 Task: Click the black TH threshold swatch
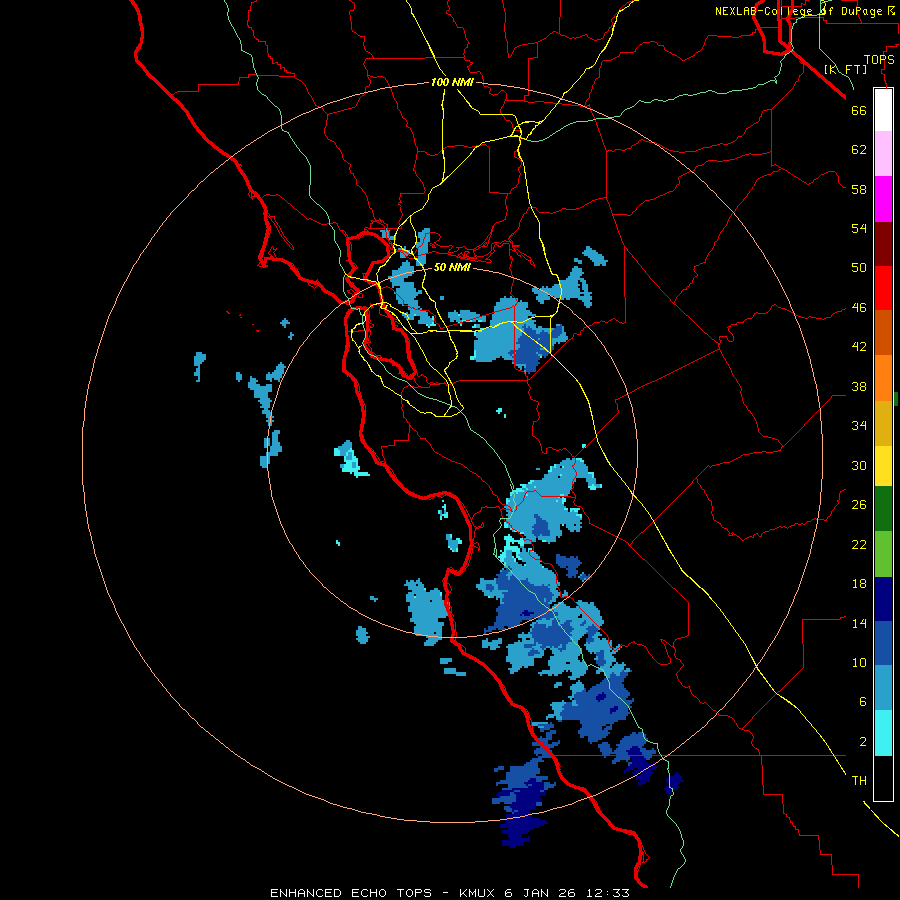coord(883,778)
